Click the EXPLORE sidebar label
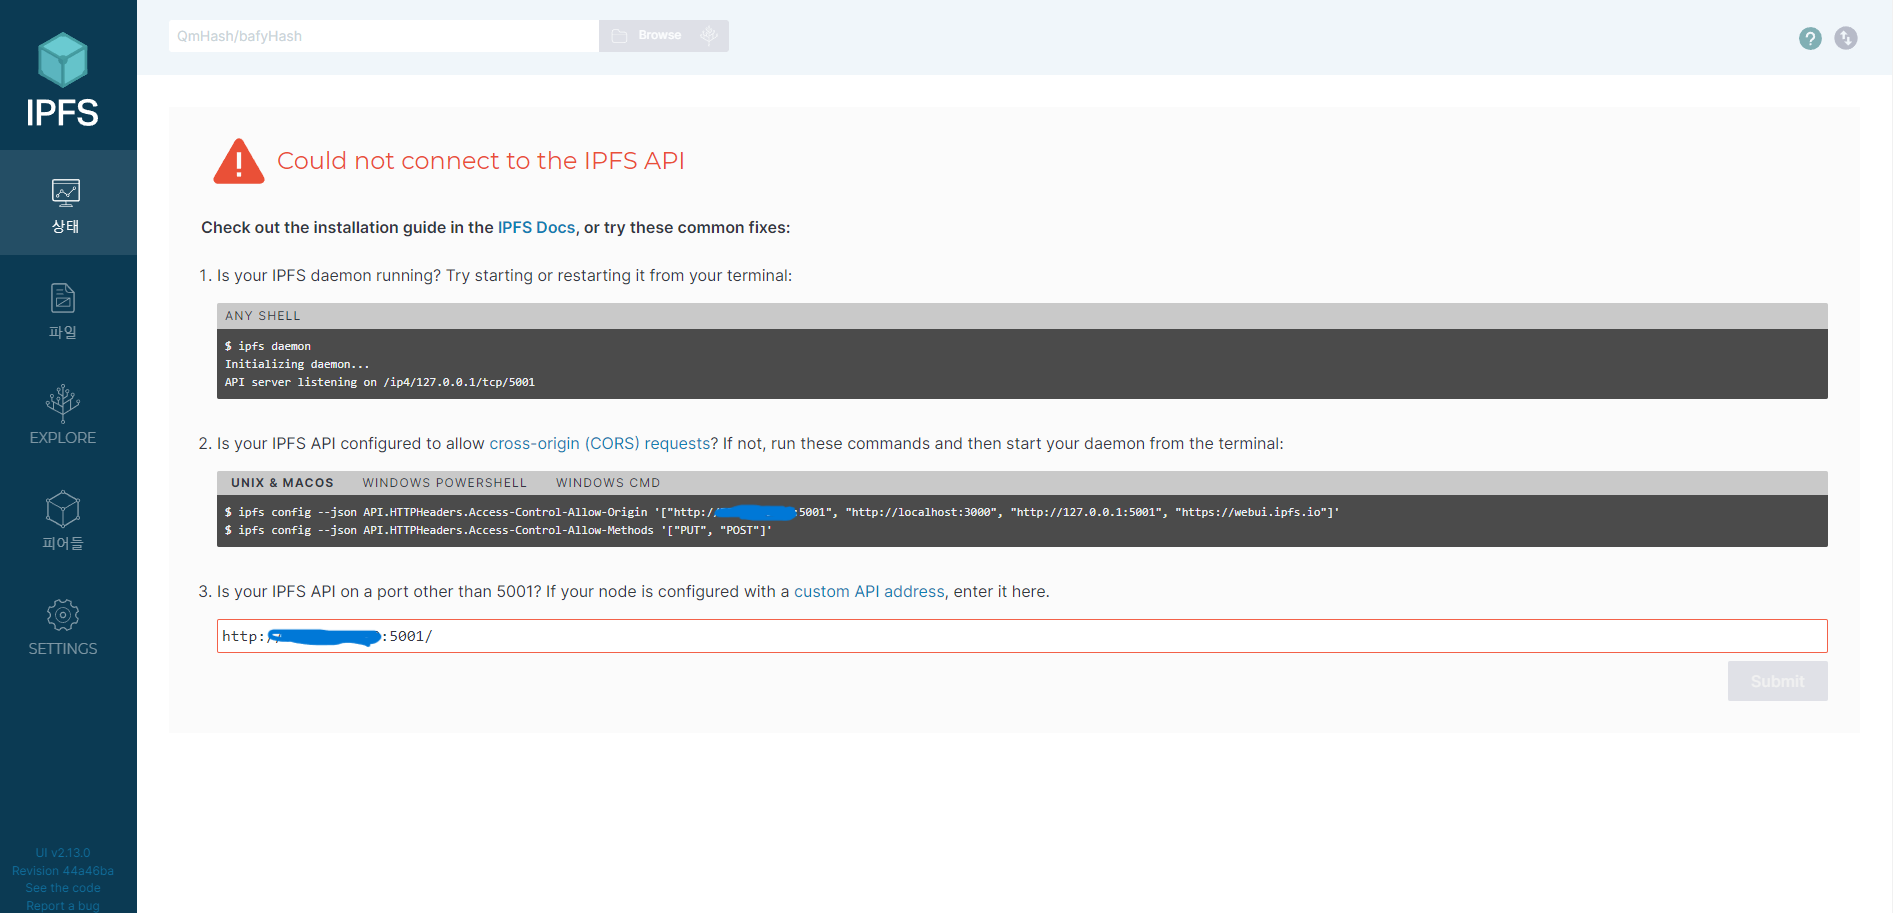This screenshot has width=1893, height=913. click(x=63, y=438)
